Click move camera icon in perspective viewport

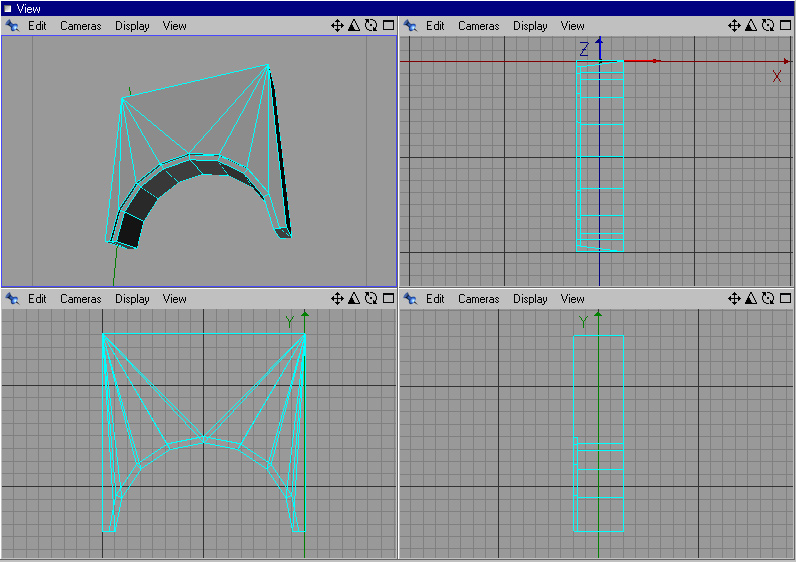pos(337,25)
